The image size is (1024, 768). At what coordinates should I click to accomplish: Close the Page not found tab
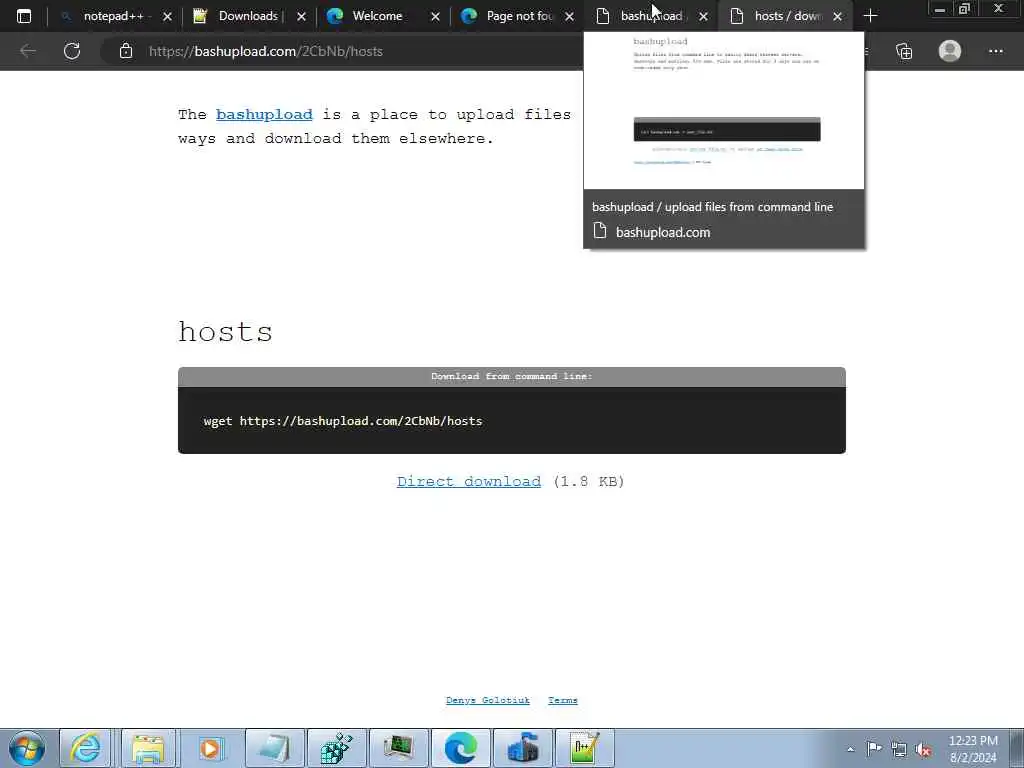tap(569, 16)
